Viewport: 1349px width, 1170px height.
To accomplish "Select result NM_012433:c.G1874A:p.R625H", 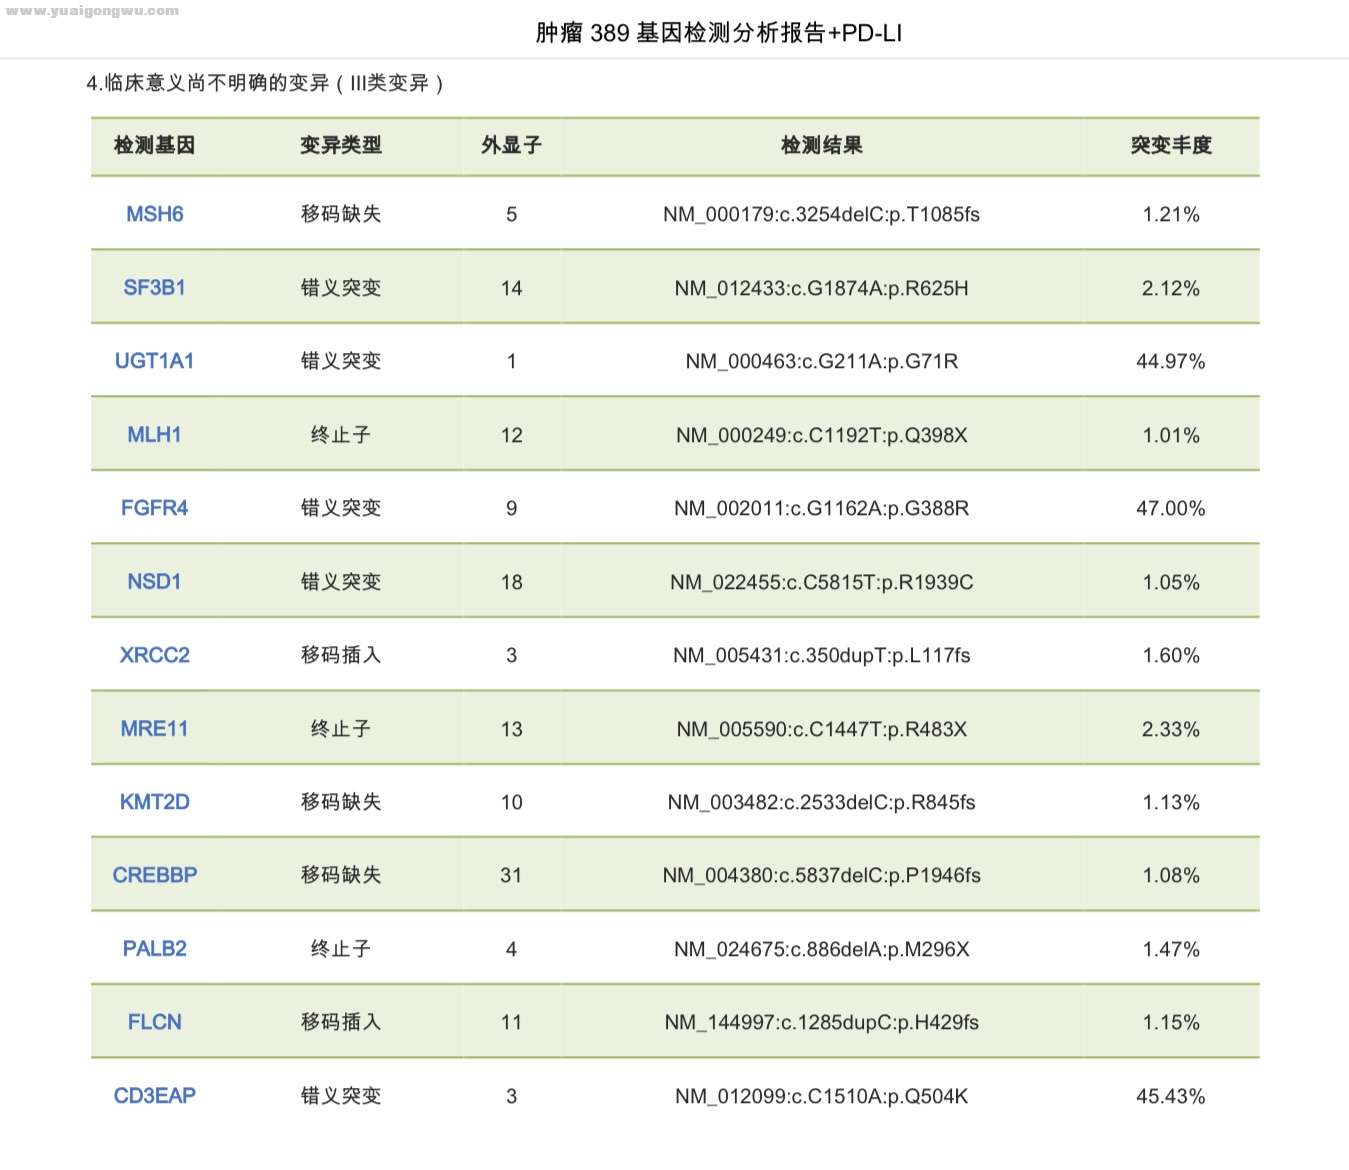I will [822, 288].
